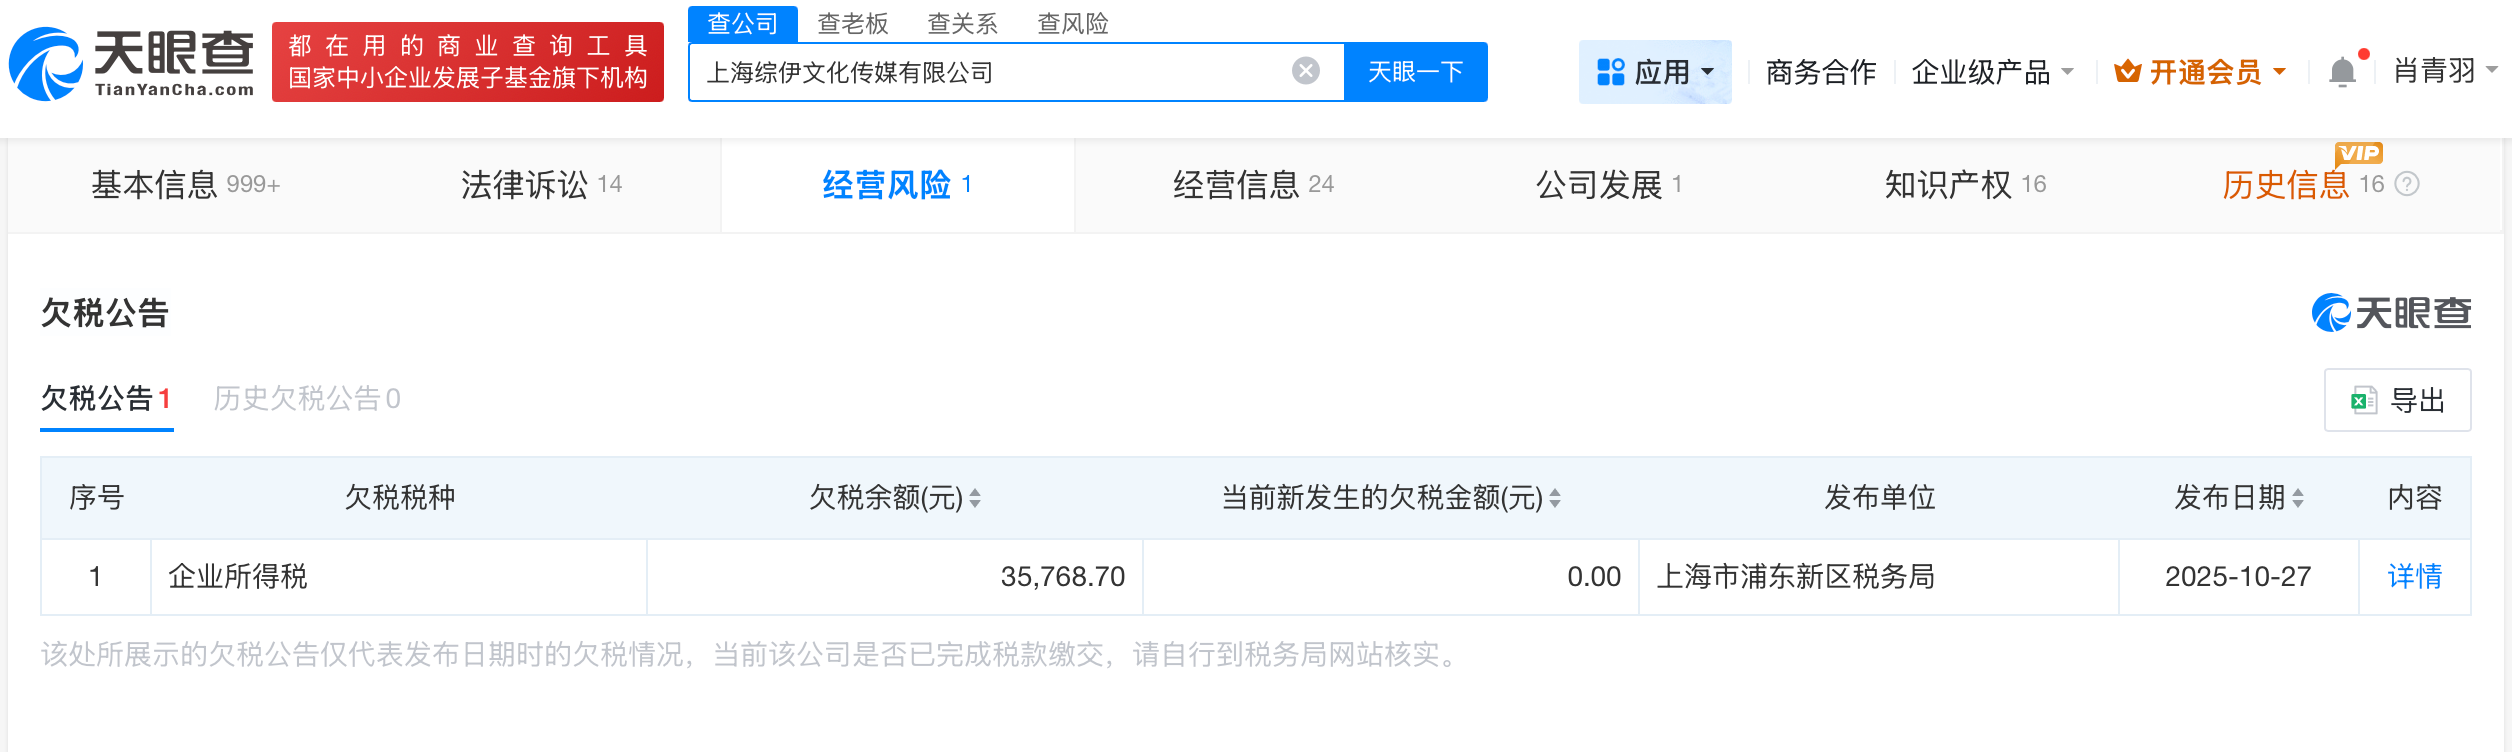Click the 发布单位 column header

point(1879,498)
